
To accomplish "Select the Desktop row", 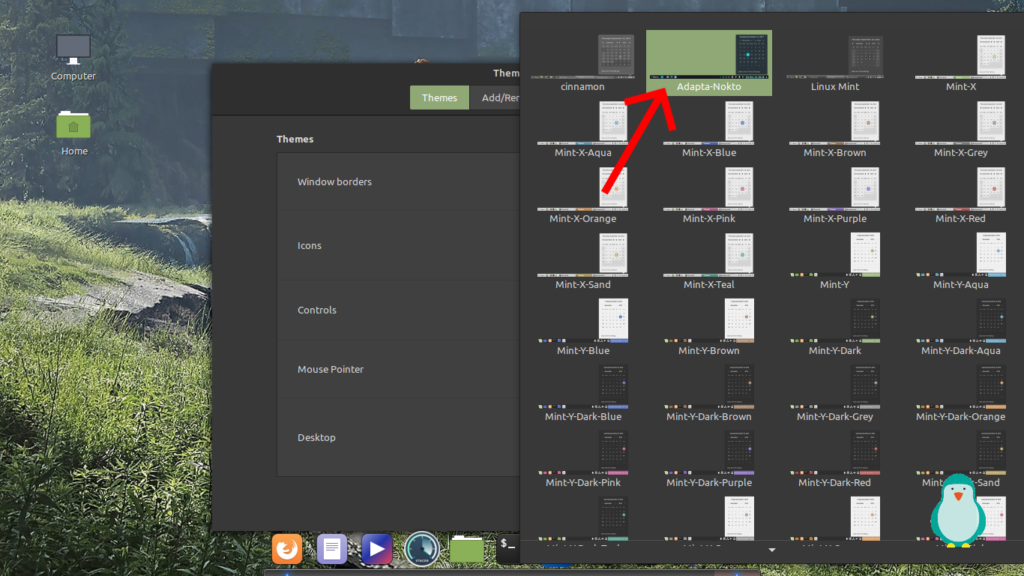I will (398, 438).
